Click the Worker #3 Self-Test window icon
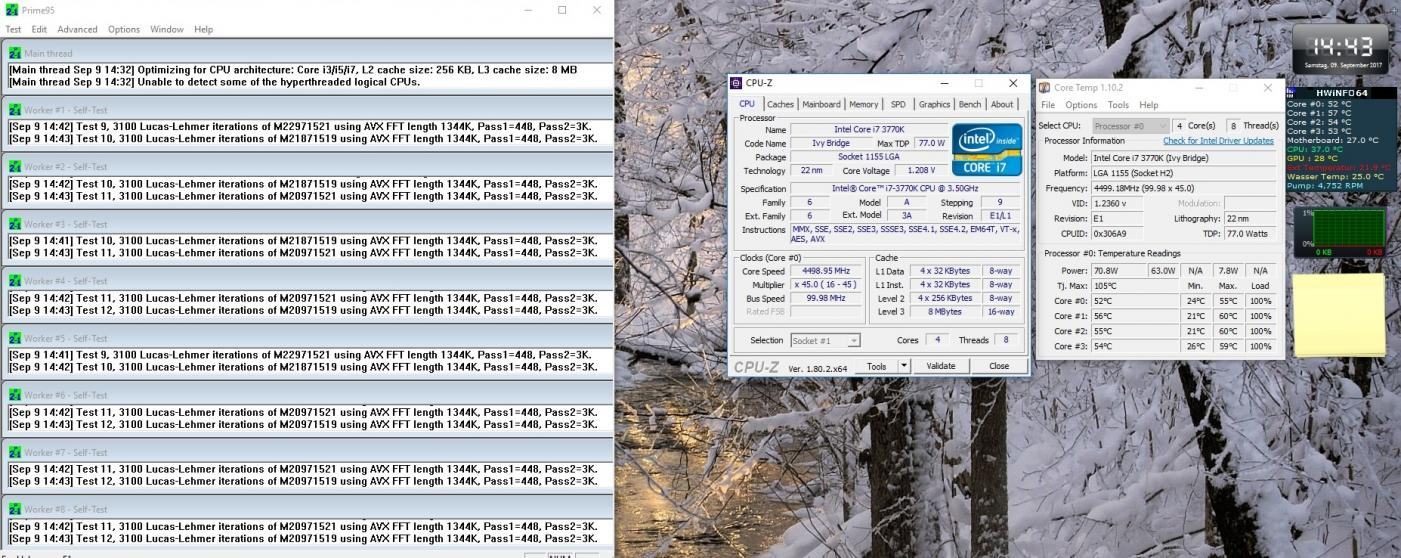The width and height of the screenshot is (1401, 558). [15, 224]
